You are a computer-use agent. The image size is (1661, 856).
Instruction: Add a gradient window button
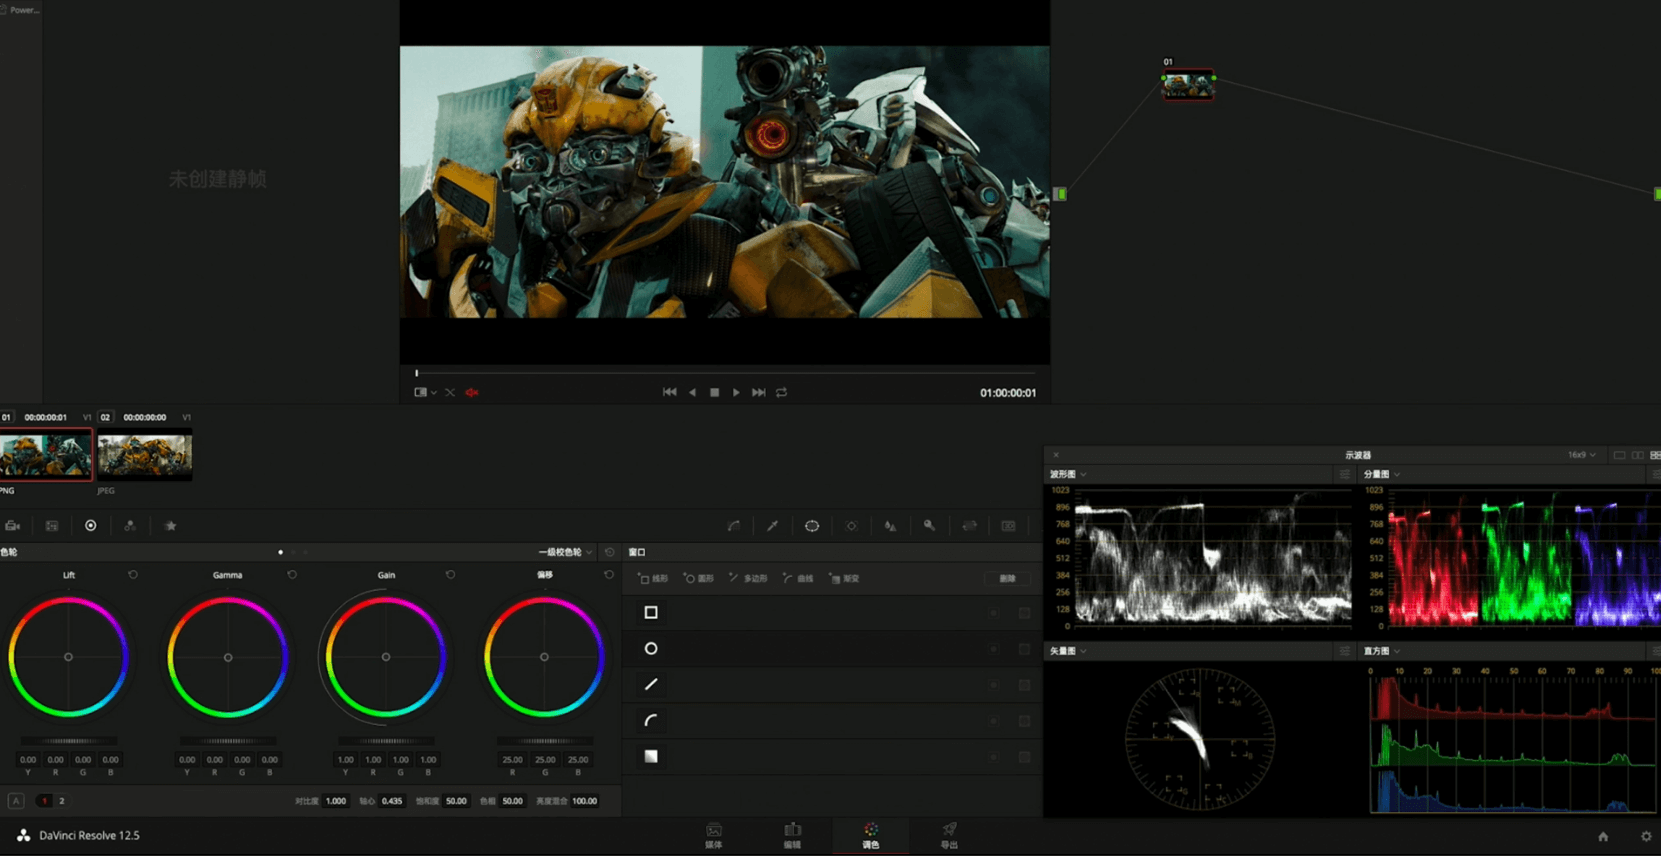[844, 578]
